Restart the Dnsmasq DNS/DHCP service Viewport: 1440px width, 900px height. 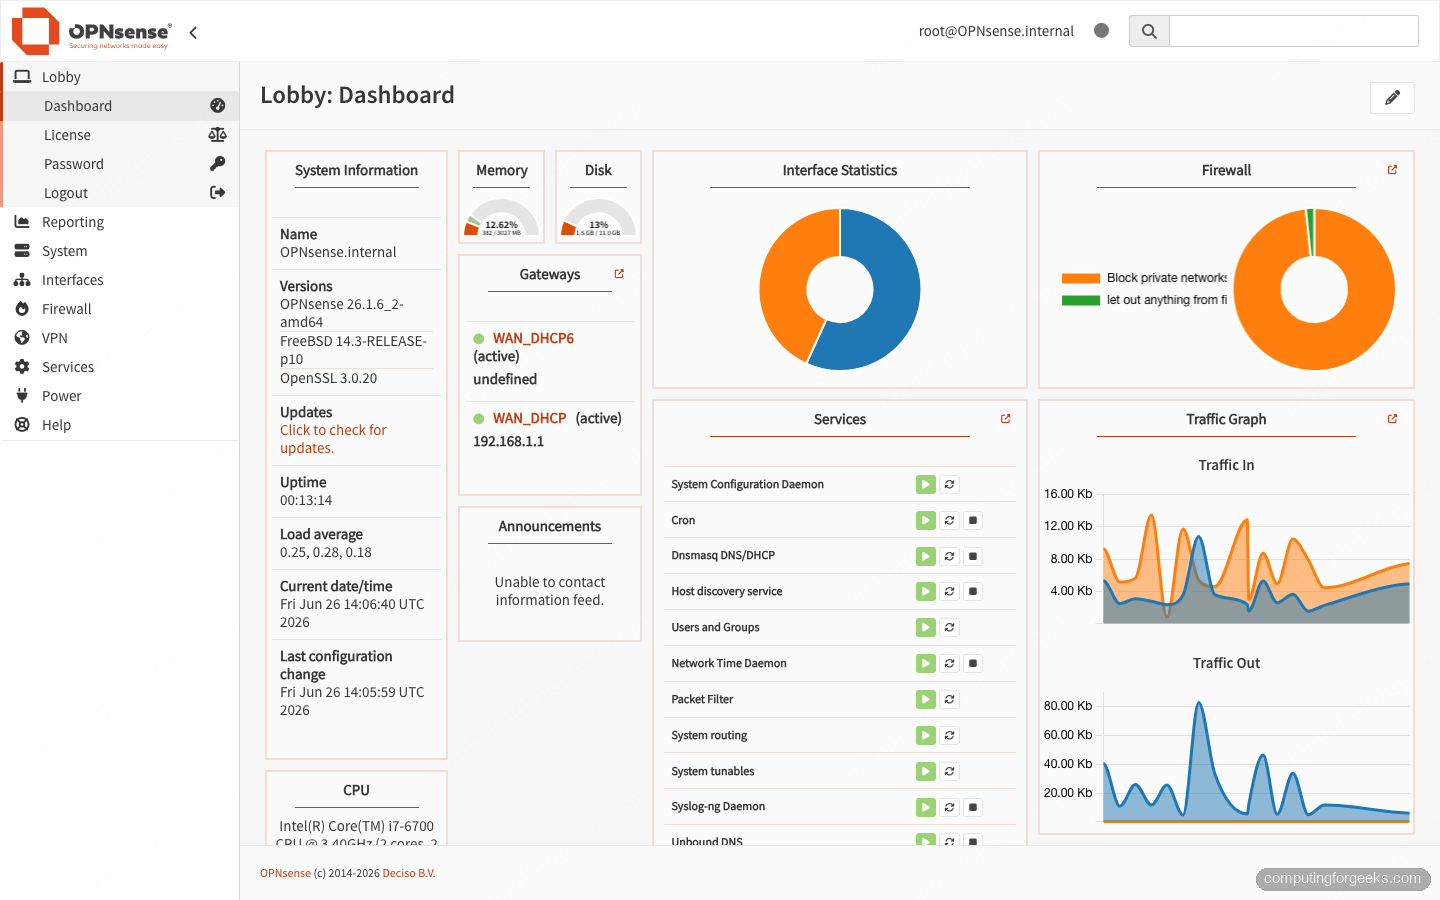[x=950, y=556]
